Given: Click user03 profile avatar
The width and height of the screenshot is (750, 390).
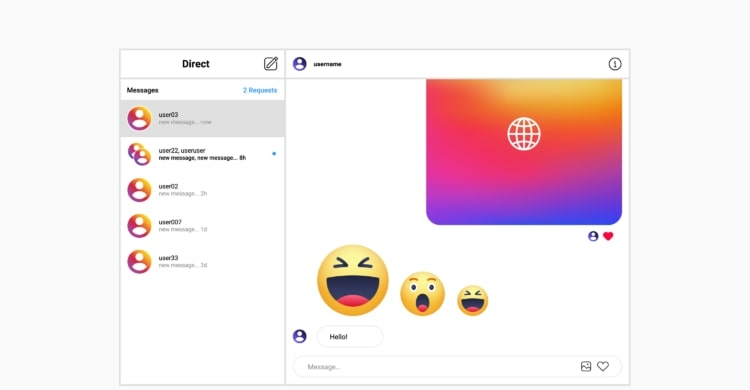Looking at the screenshot, I should click(139, 118).
